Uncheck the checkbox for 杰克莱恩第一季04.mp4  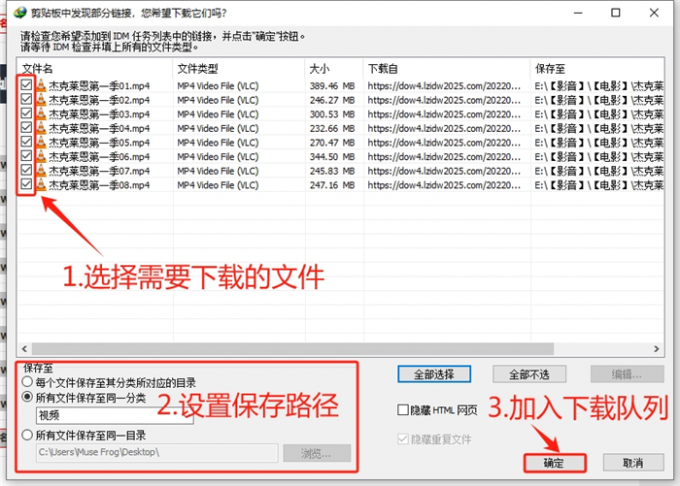[x=26, y=127]
